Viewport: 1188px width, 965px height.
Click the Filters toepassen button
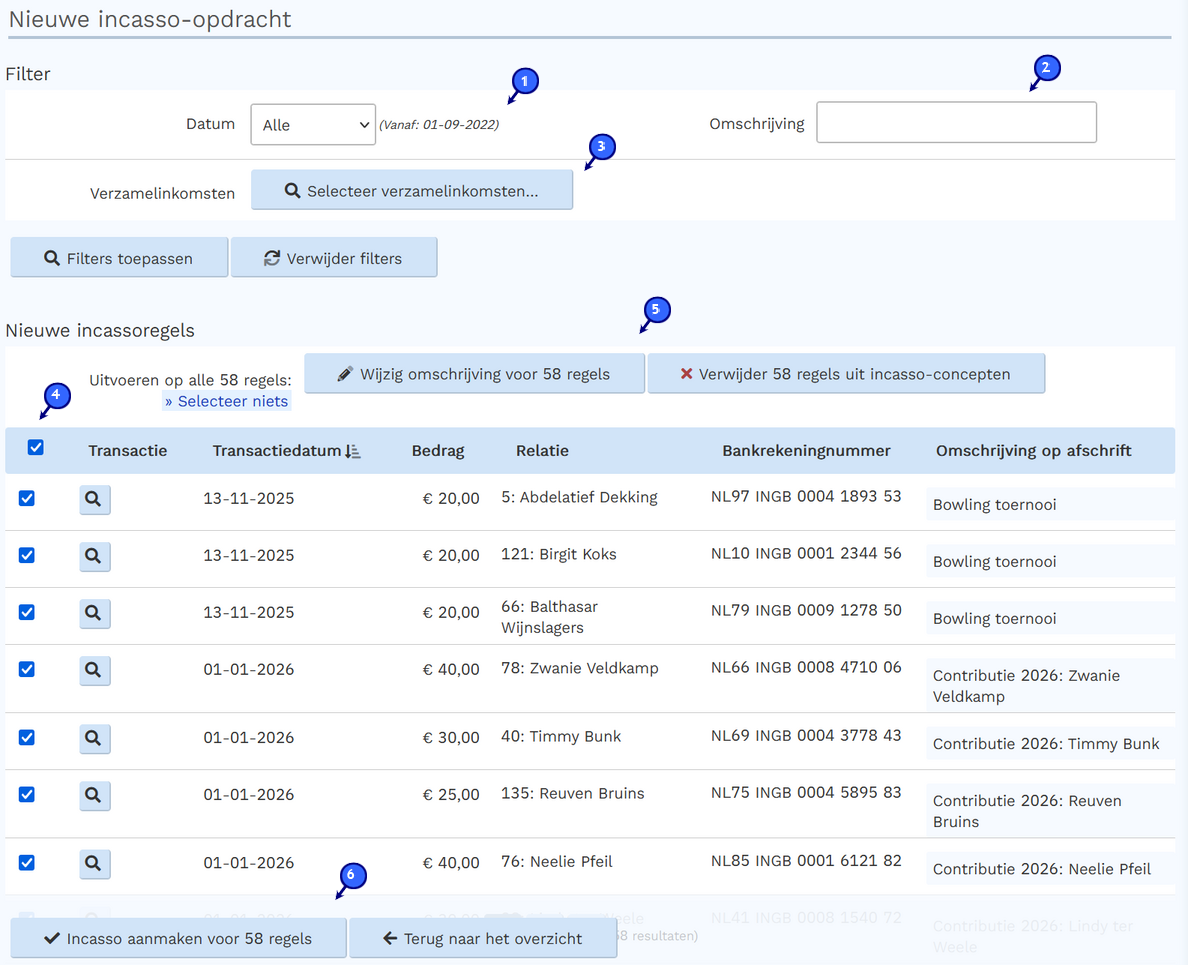coord(120,258)
